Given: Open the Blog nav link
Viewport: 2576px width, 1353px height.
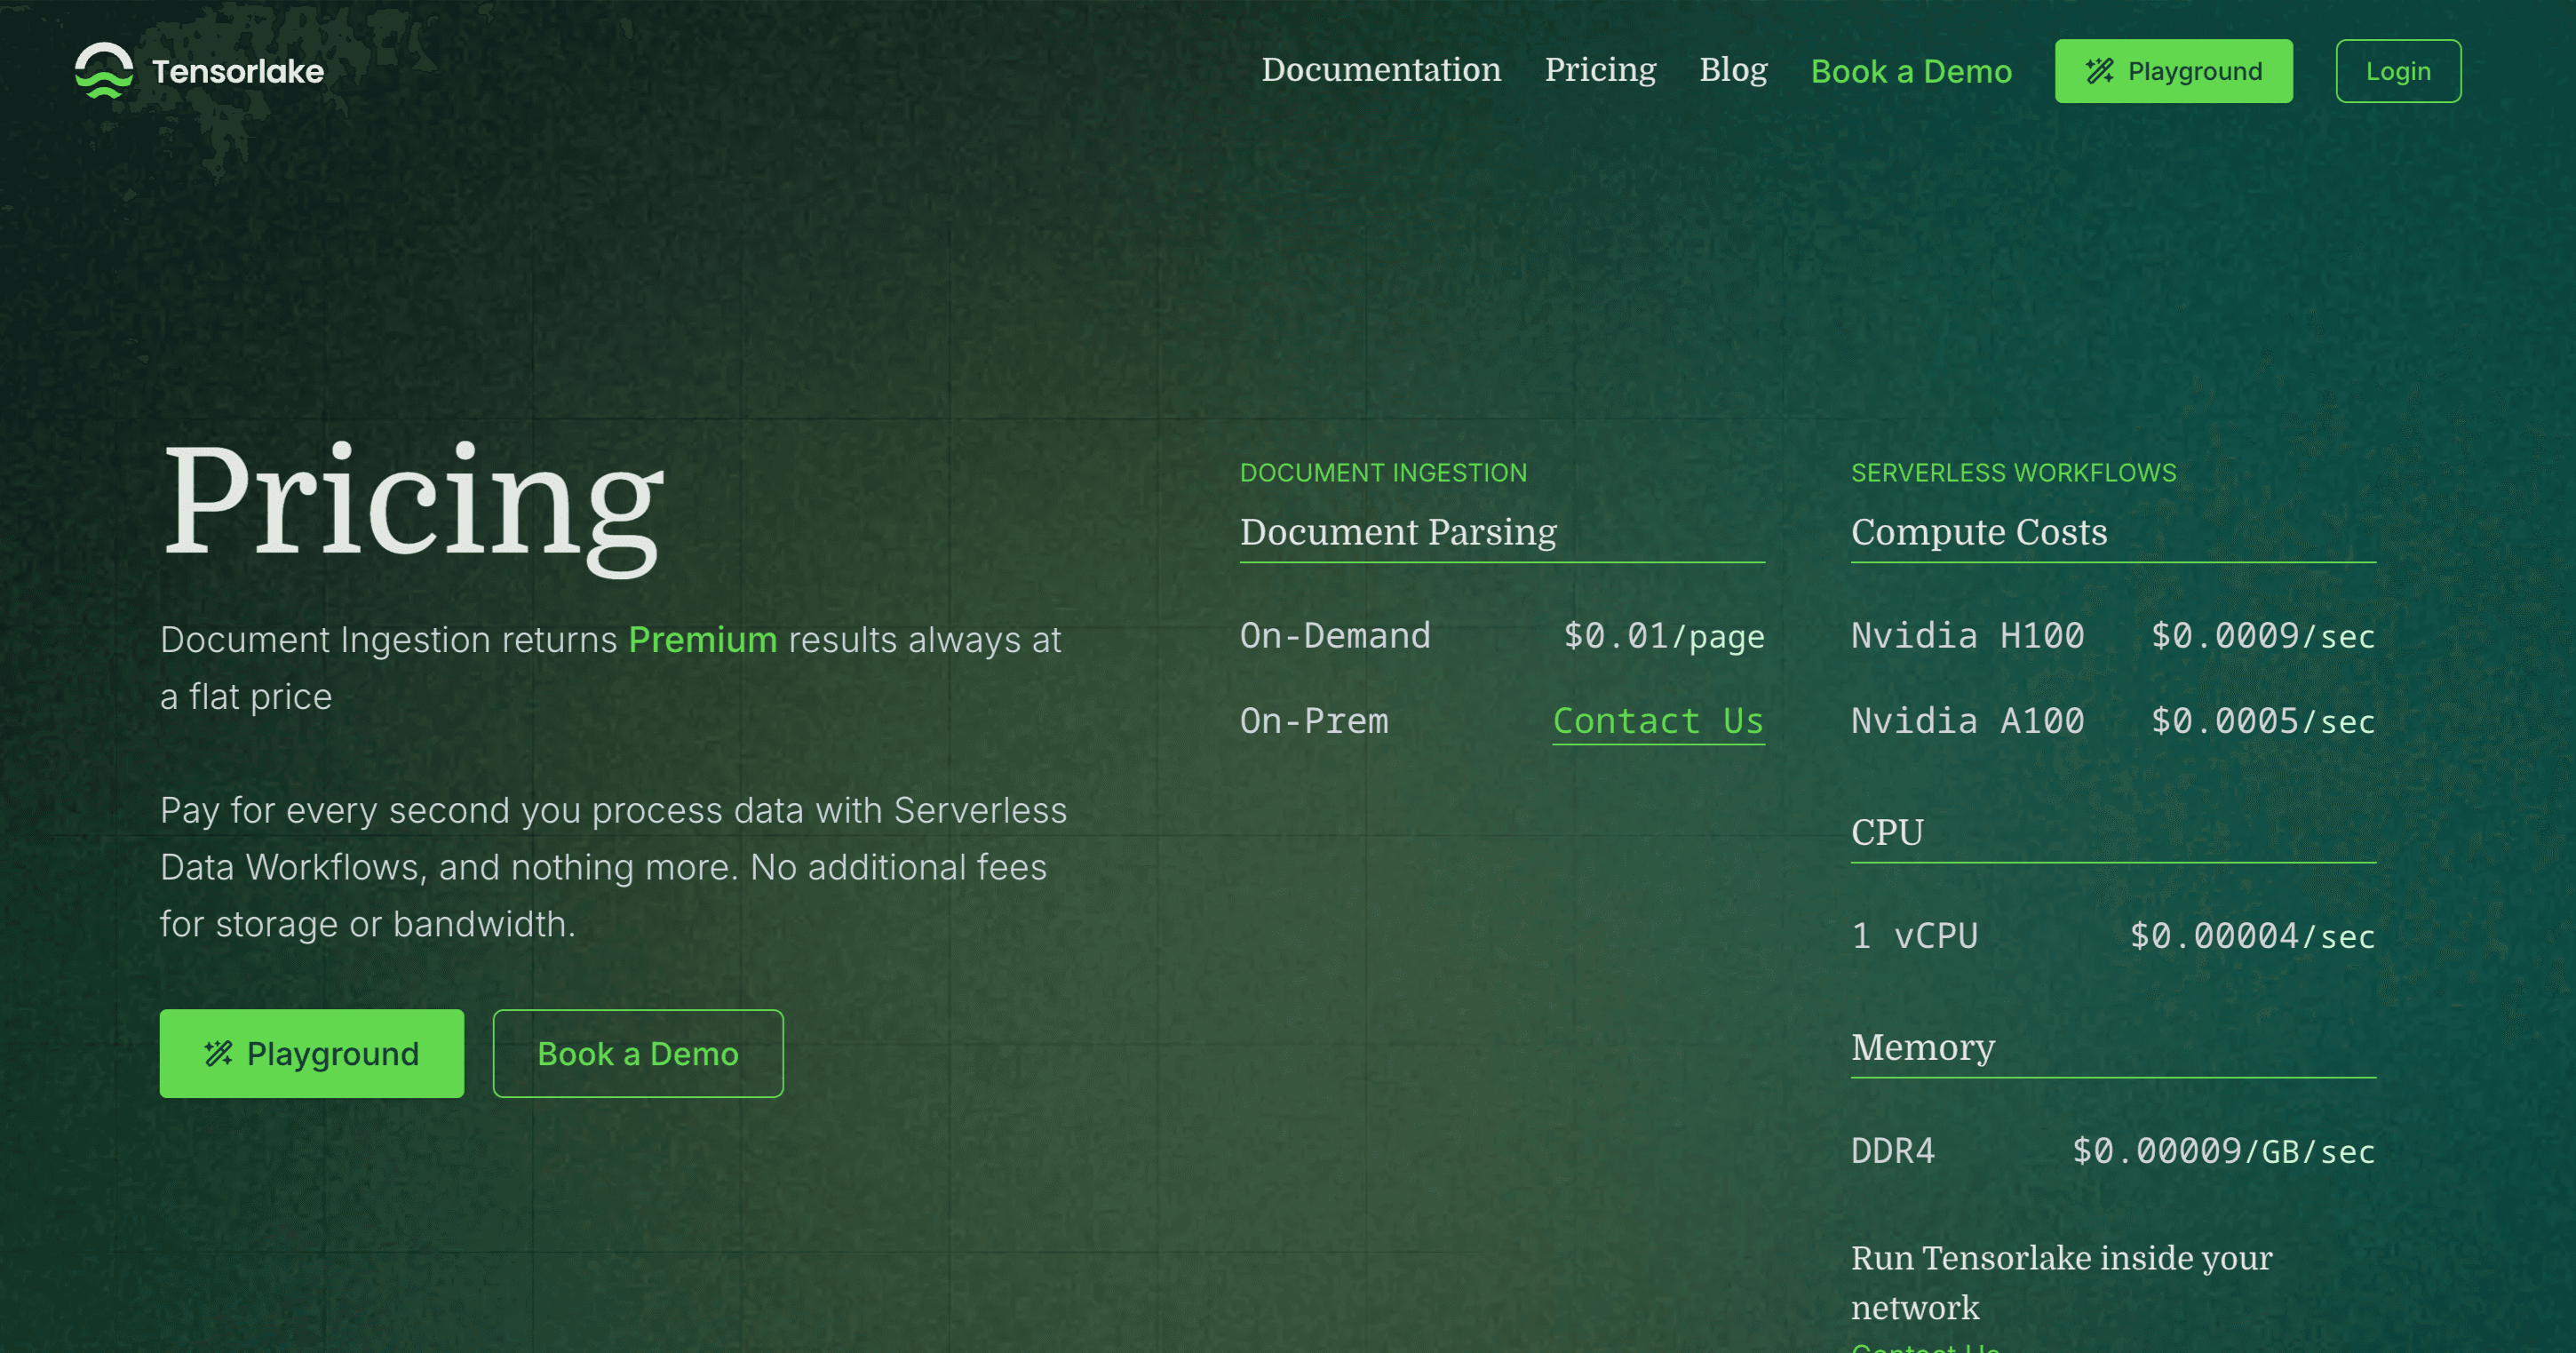Looking at the screenshot, I should tap(1733, 70).
